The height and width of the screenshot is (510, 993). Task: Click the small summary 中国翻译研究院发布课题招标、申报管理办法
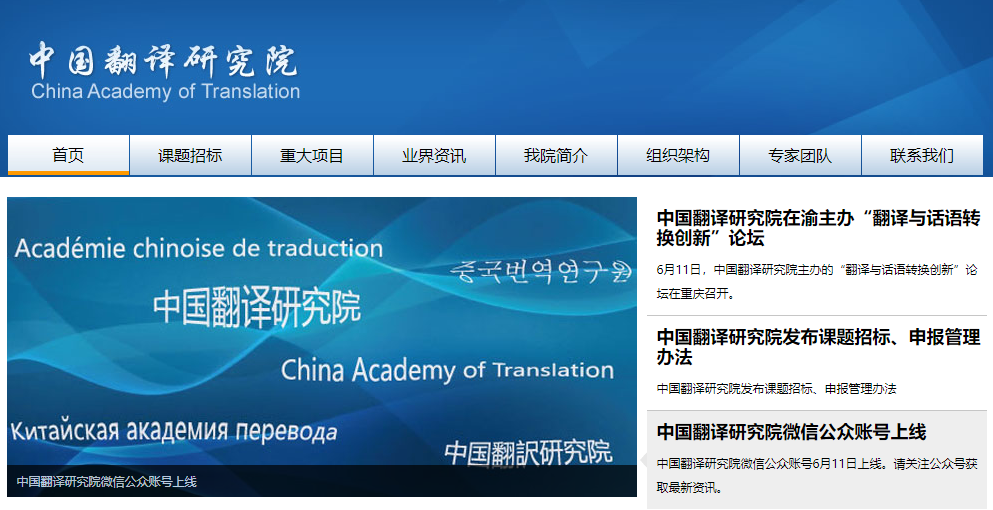(x=776, y=388)
